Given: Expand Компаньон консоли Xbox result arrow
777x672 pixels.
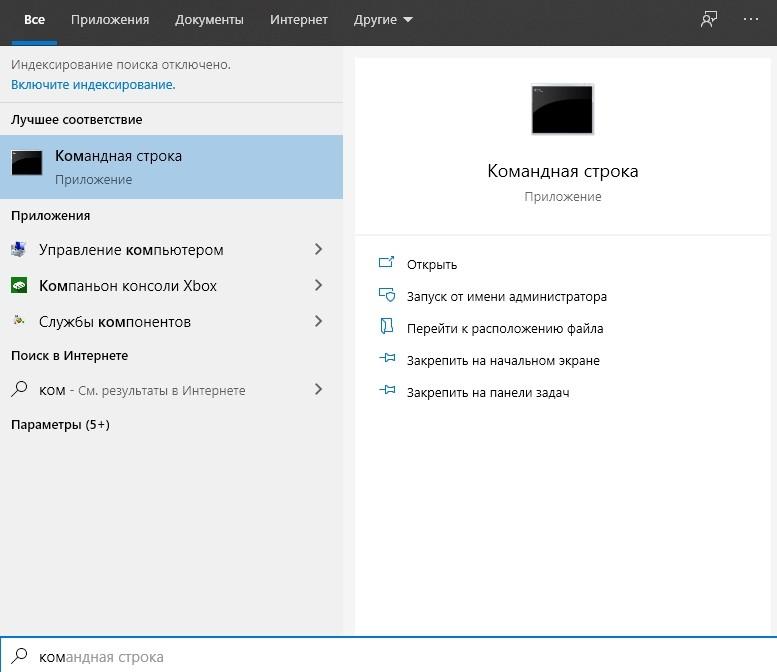Looking at the screenshot, I should [x=318, y=285].
